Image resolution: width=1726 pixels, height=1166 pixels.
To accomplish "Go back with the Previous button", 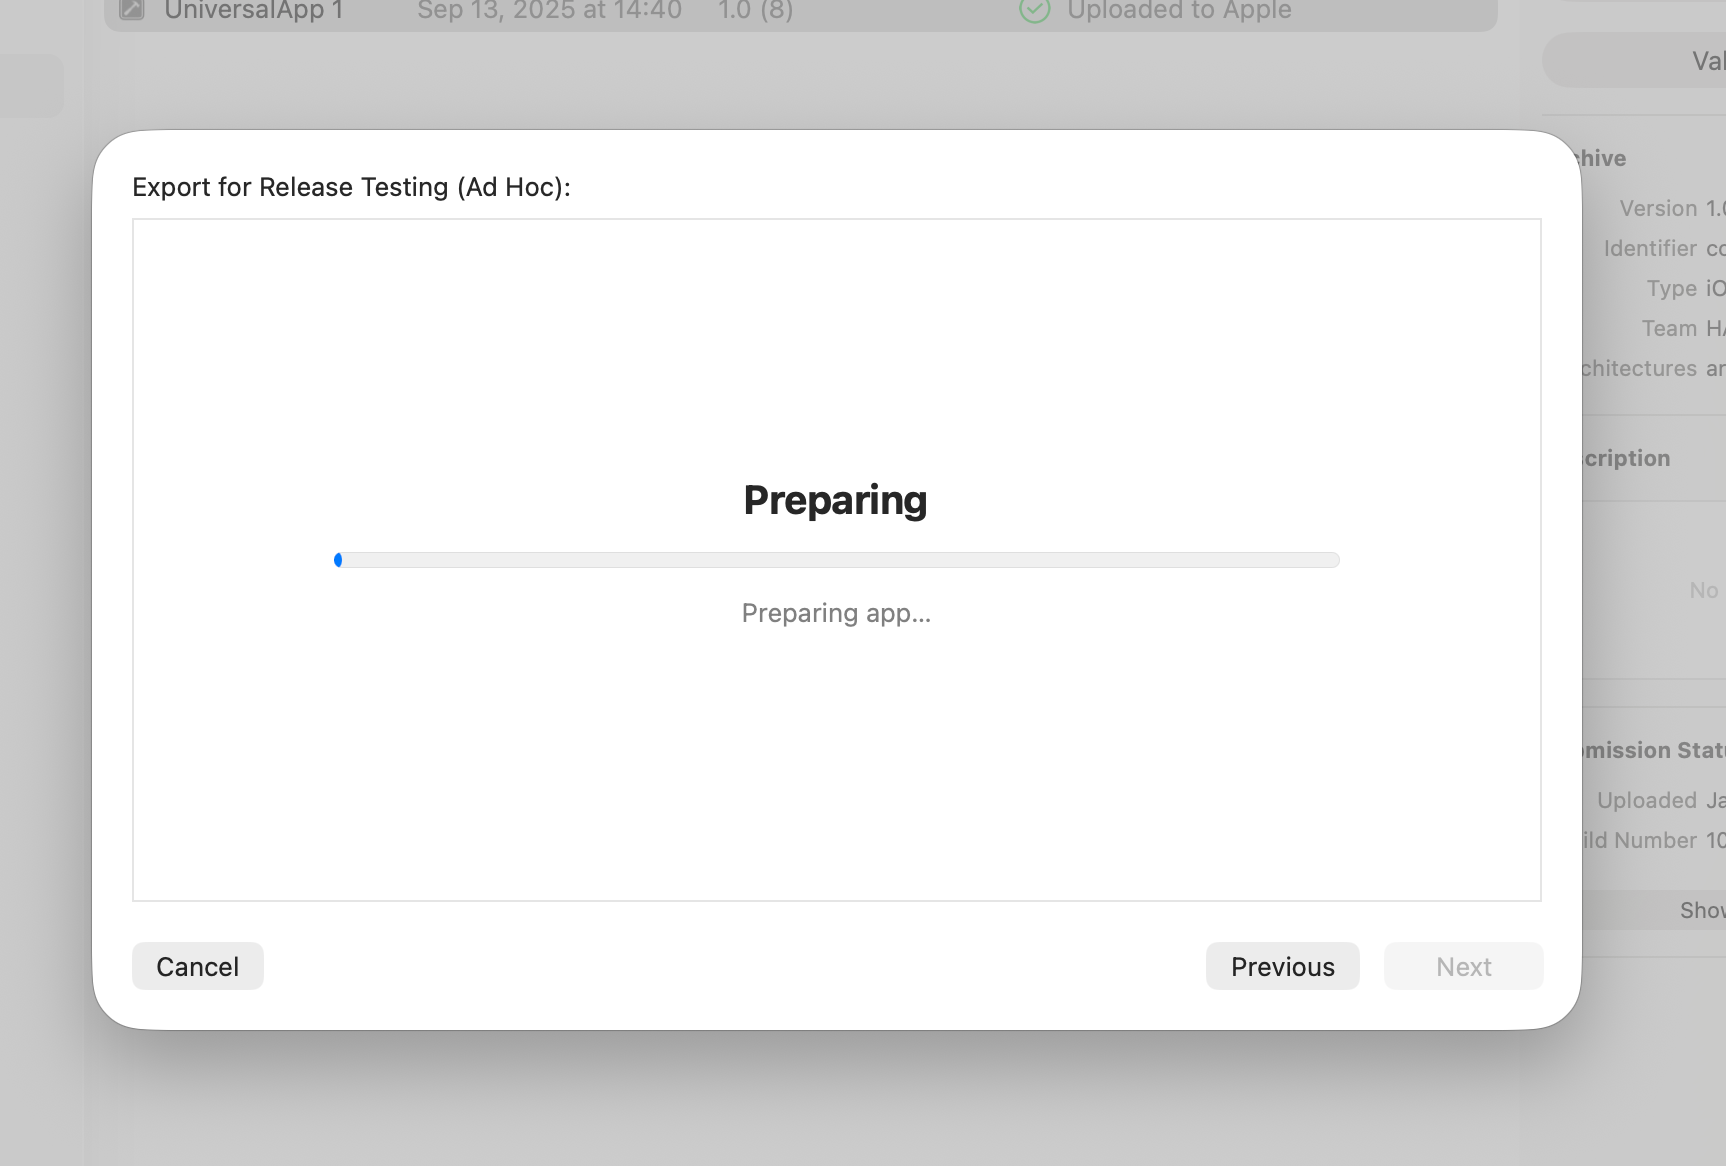I will point(1282,966).
